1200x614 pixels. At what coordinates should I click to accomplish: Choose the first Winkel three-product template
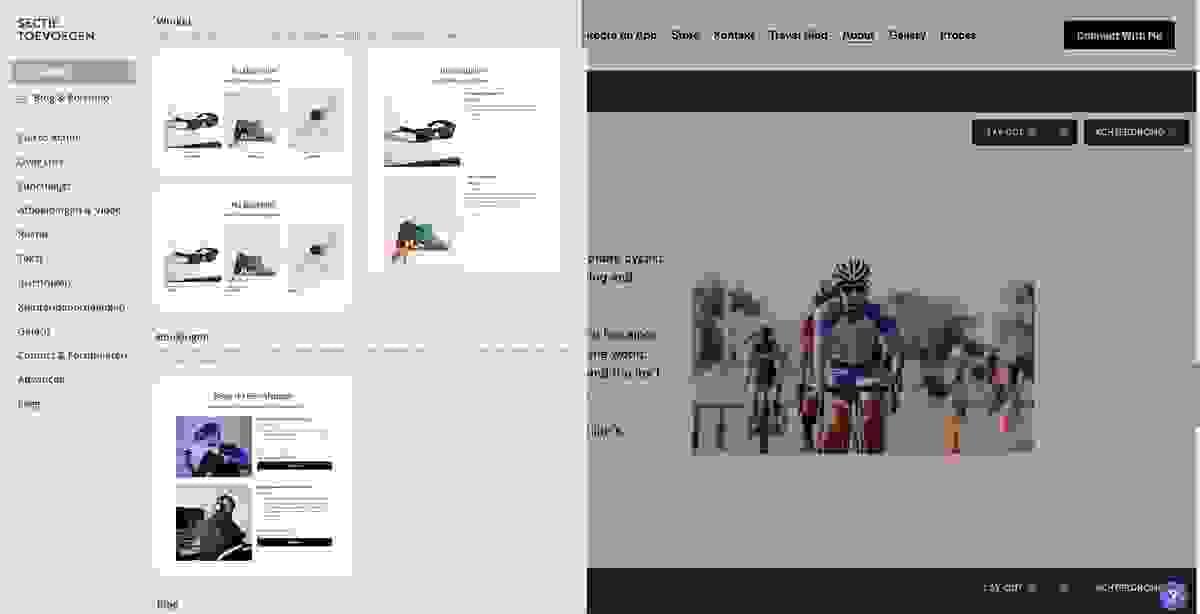tap(253, 112)
